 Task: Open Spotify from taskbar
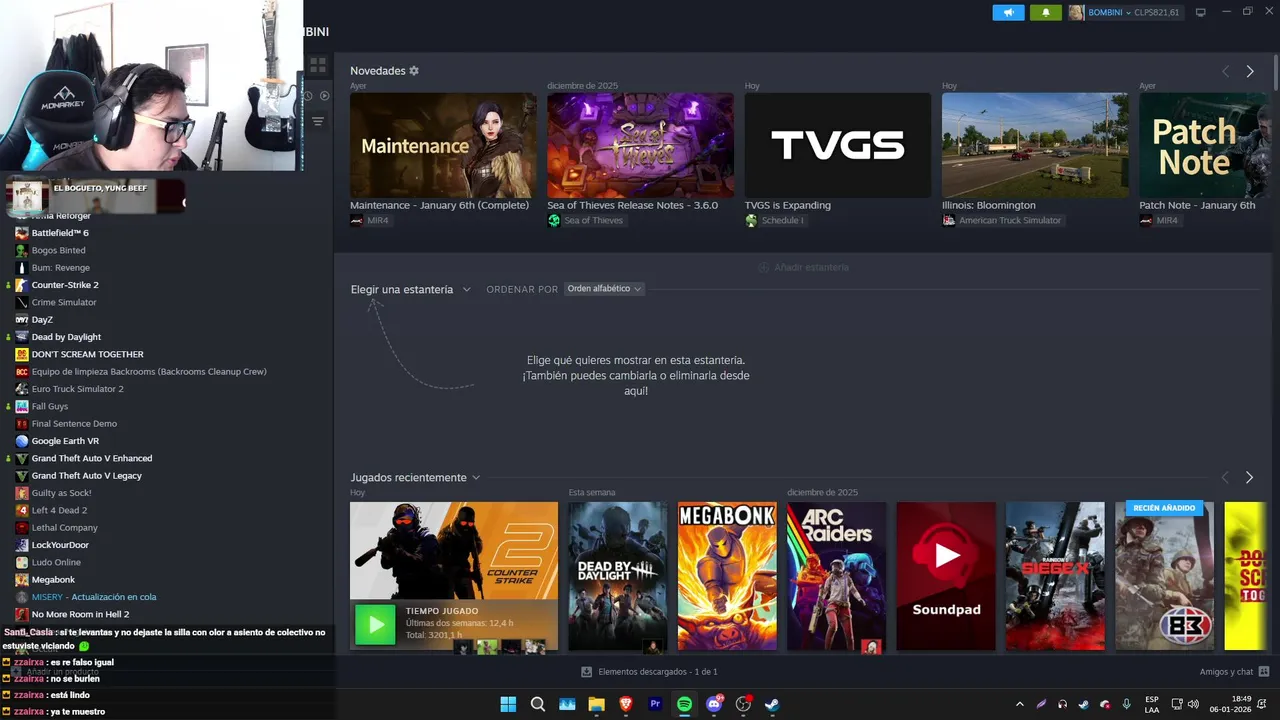684,704
